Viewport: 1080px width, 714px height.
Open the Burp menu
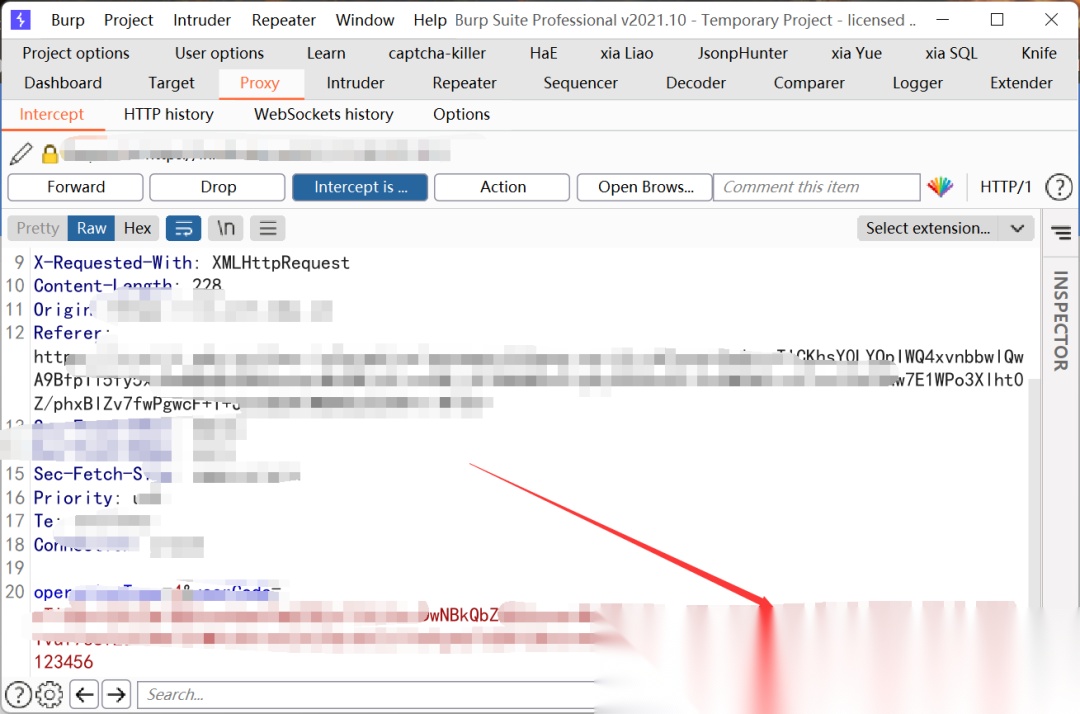click(68, 20)
